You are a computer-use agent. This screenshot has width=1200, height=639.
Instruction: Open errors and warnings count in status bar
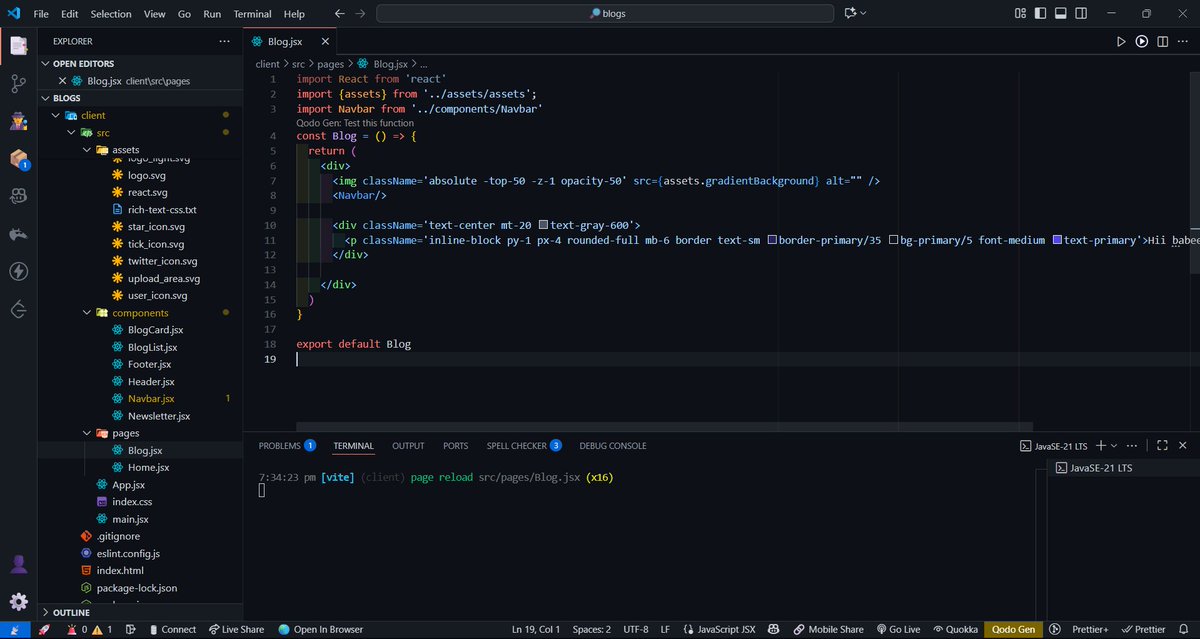coord(88,629)
